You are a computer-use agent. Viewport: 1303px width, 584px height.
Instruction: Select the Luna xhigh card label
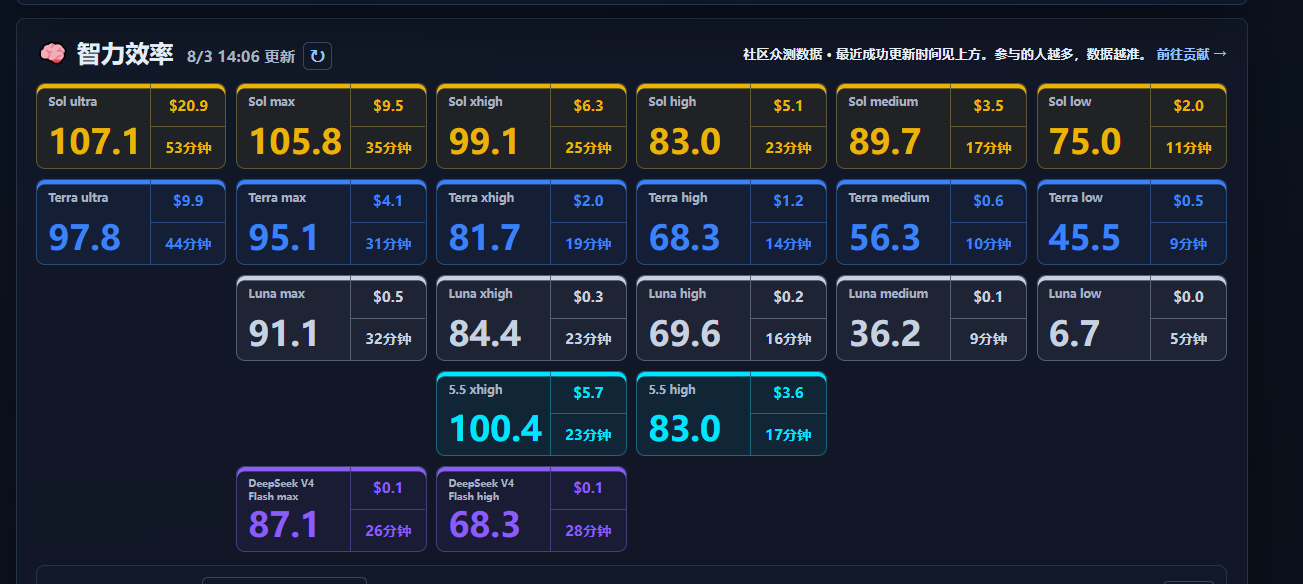(x=481, y=294)
